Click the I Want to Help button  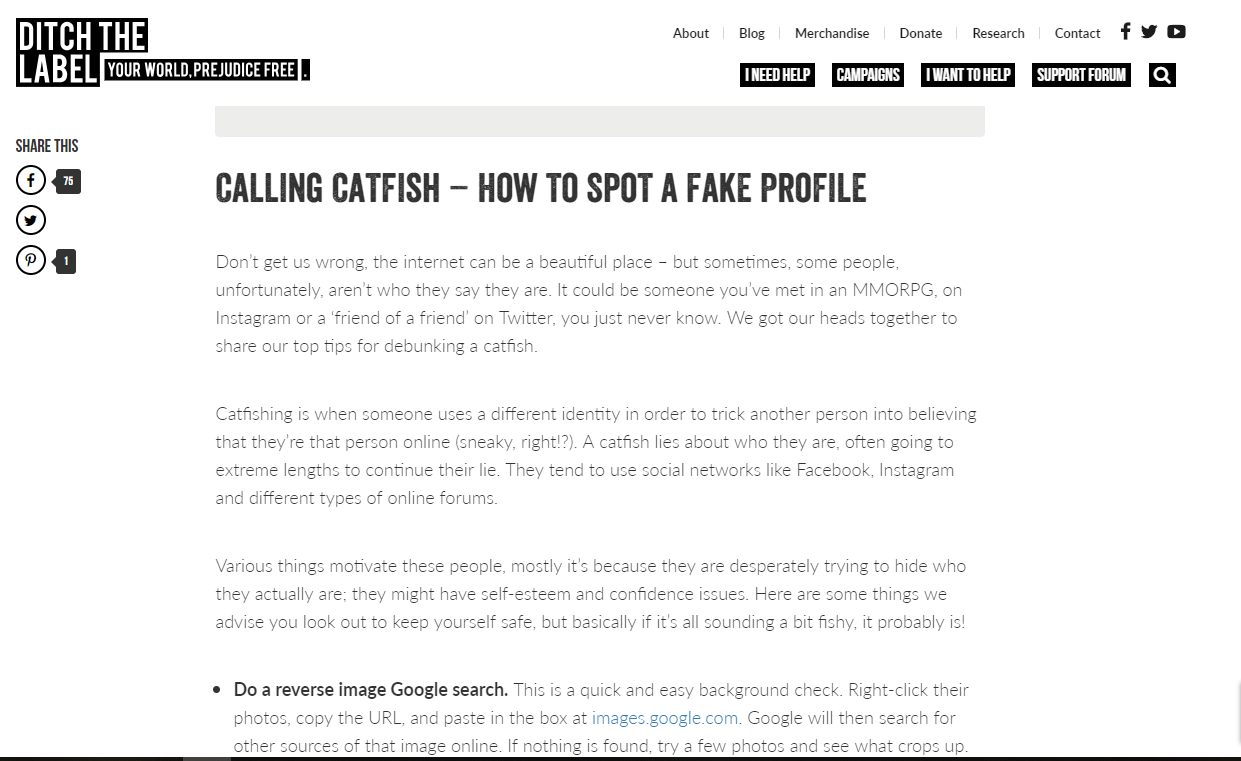click(x=968, y=75)
